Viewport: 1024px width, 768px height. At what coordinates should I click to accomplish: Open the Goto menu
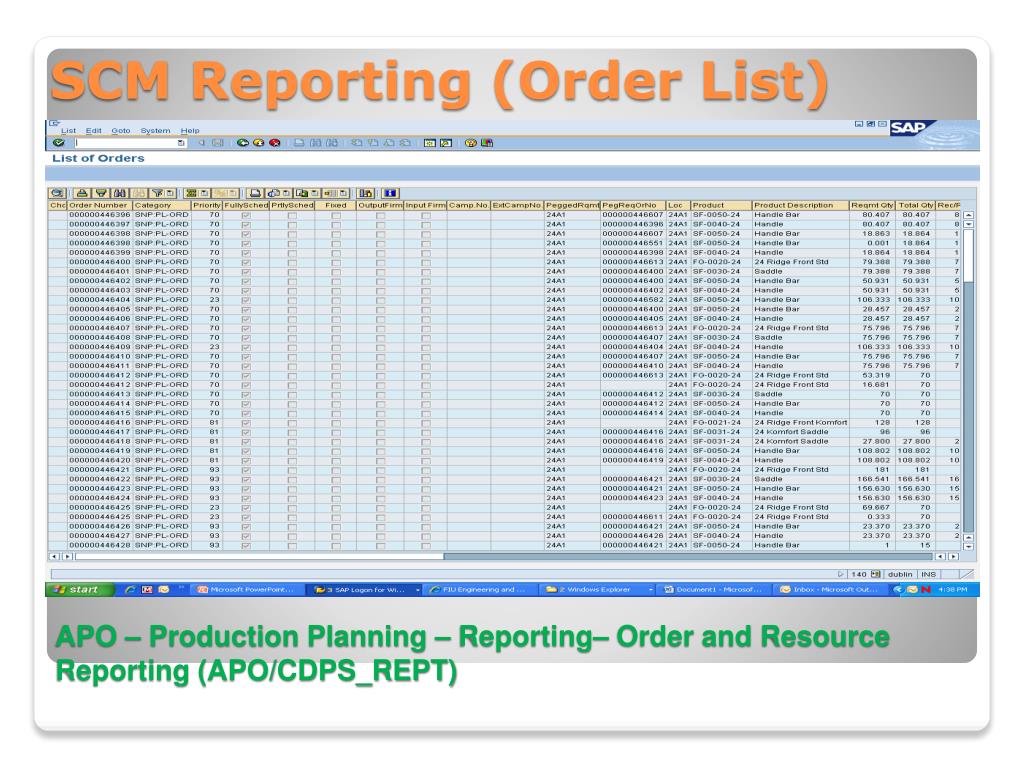click(121, 131)
